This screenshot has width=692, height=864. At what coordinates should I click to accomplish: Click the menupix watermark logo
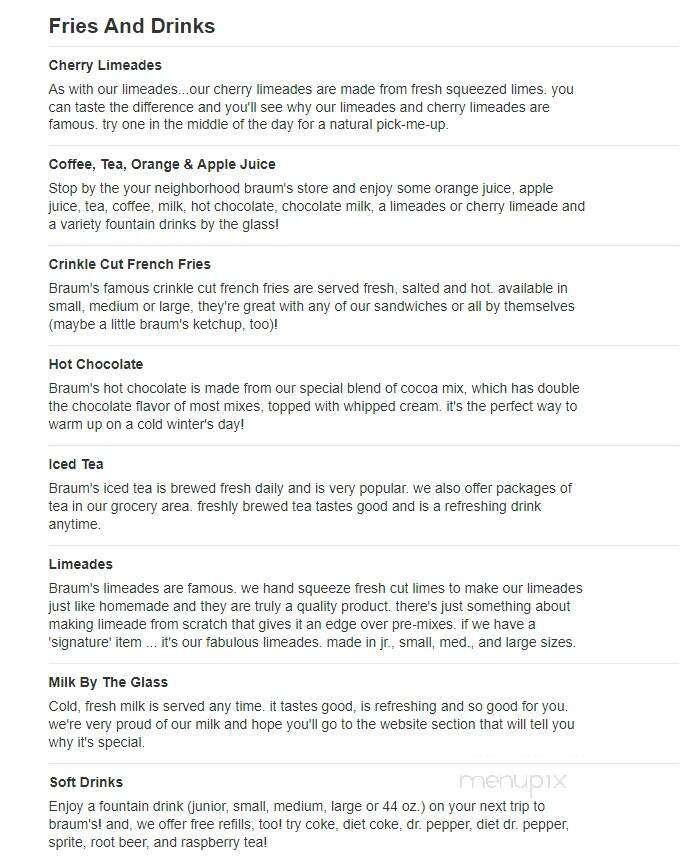(512, 781)
